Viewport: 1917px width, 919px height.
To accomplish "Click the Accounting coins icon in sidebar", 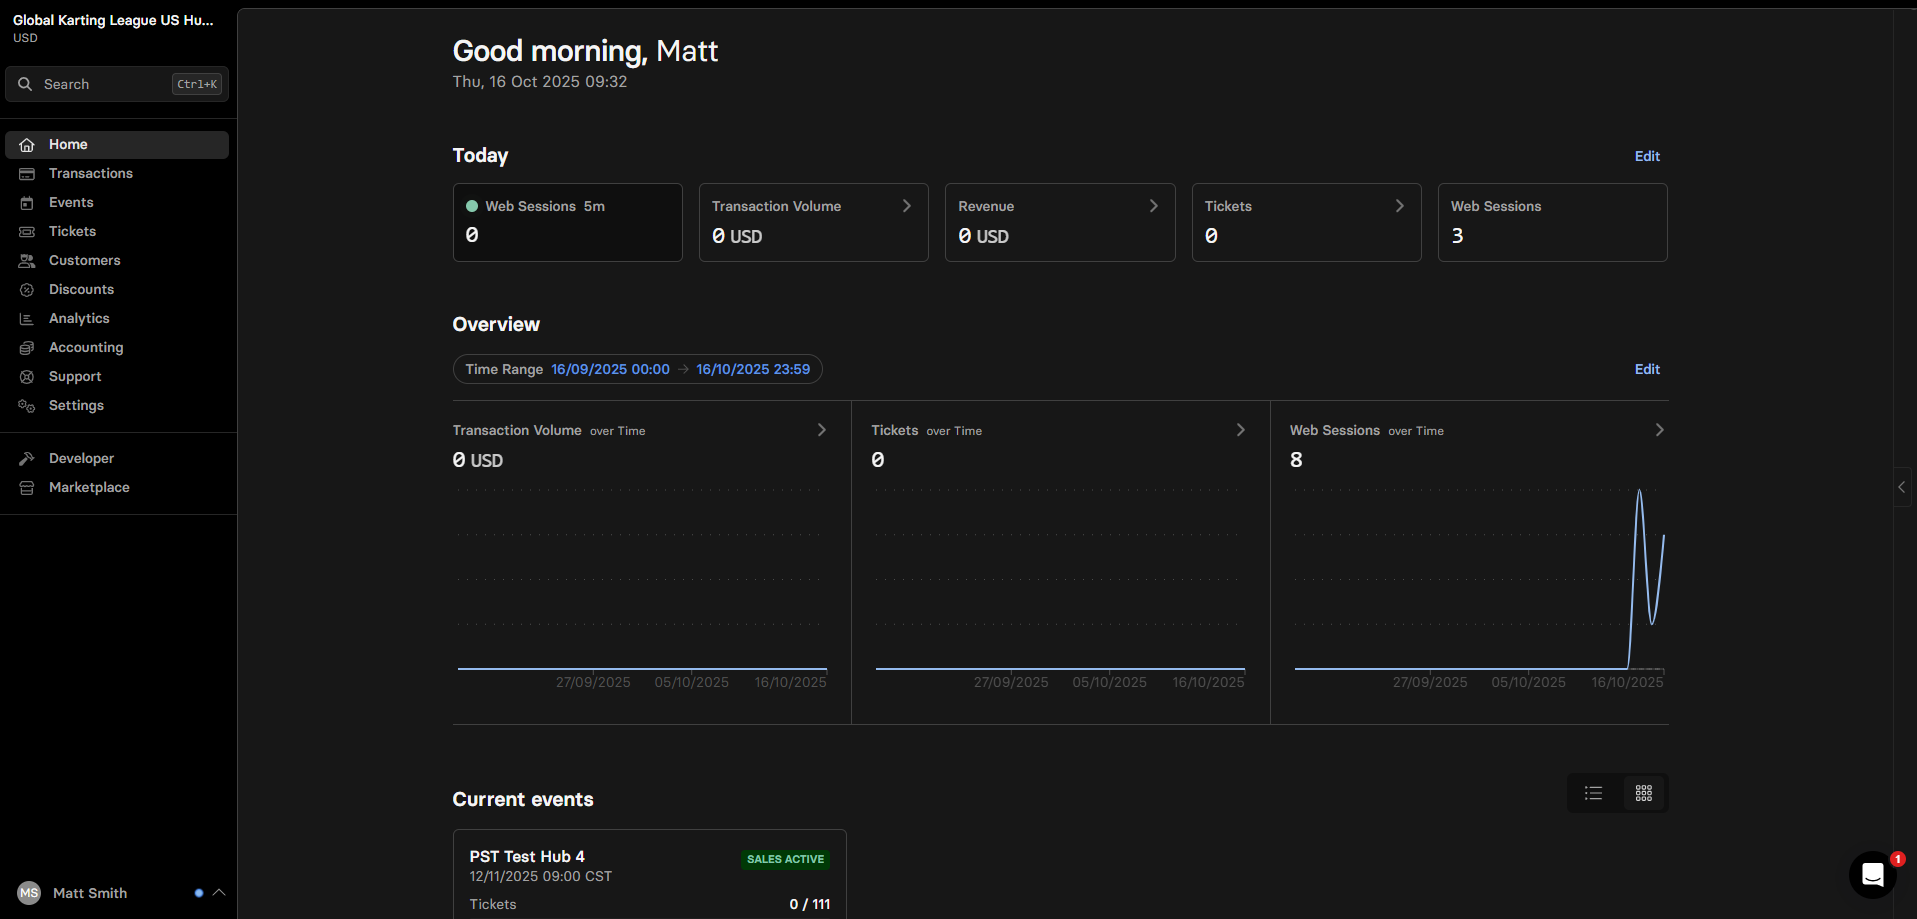I will point(27,348).
